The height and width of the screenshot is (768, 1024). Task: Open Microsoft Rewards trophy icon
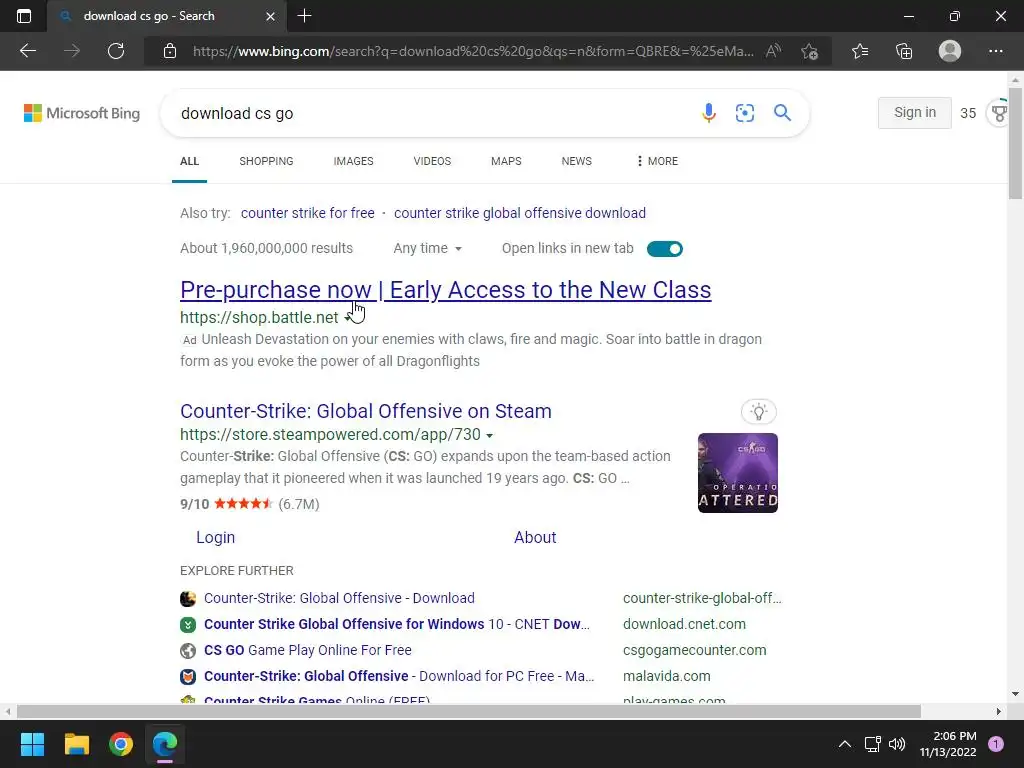pyautogui.click(x=999, y=113)
